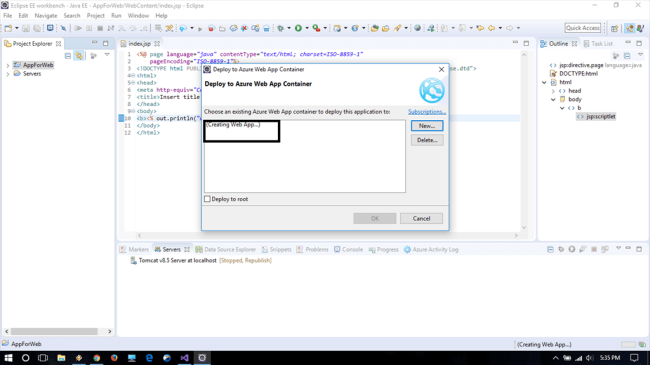Open Firefox from the taskbar
Image resolution: width=650 pixels, height=365 pixels.
(x=114, y=358)
